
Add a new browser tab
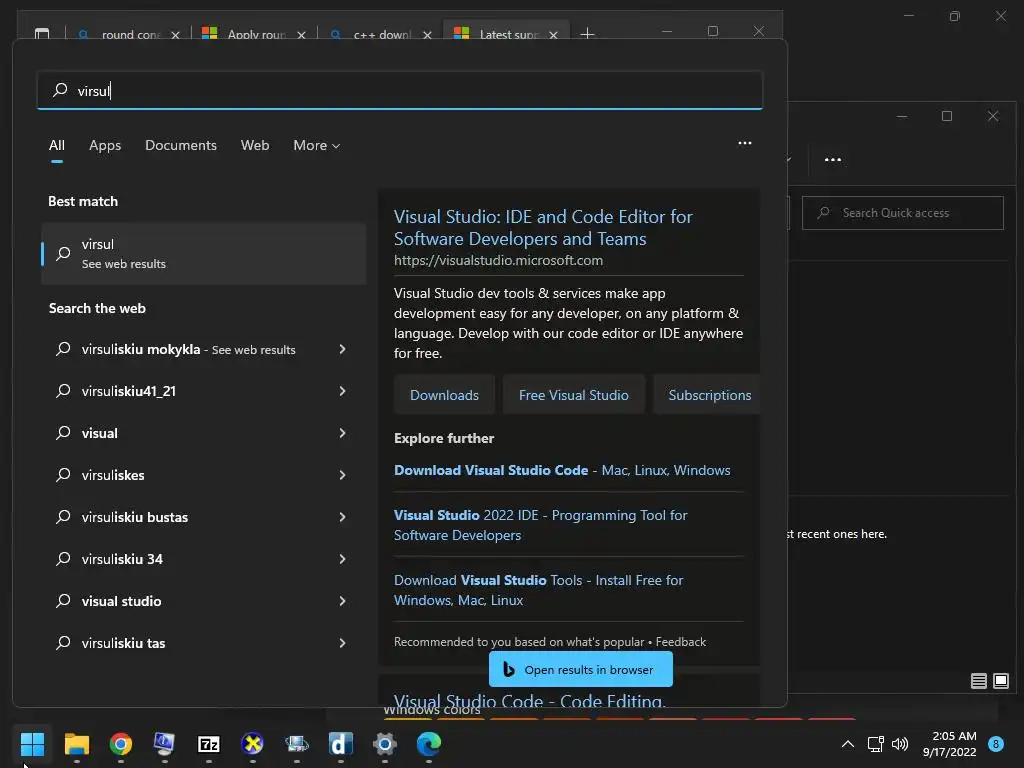coord(587,33)
